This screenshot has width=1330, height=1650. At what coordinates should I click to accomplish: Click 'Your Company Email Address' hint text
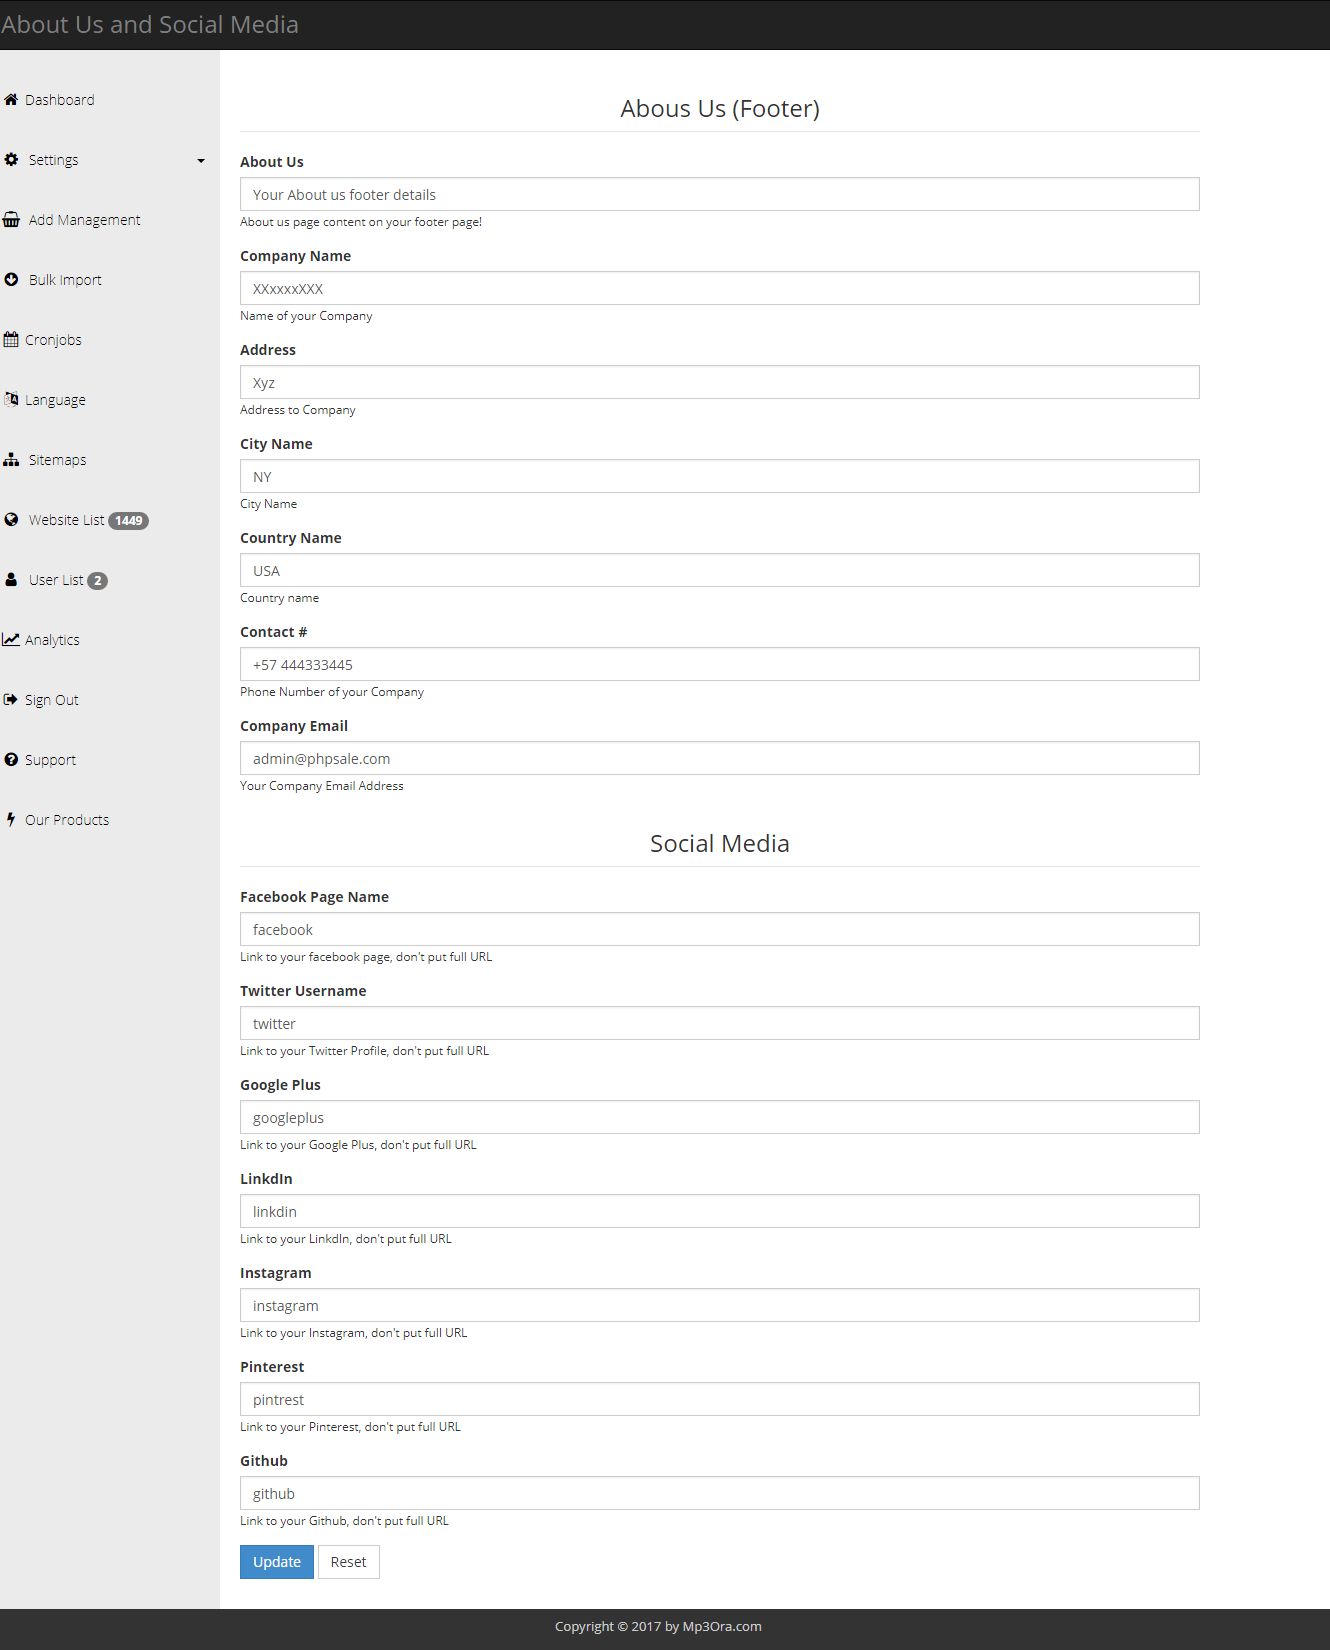(322, 786)
